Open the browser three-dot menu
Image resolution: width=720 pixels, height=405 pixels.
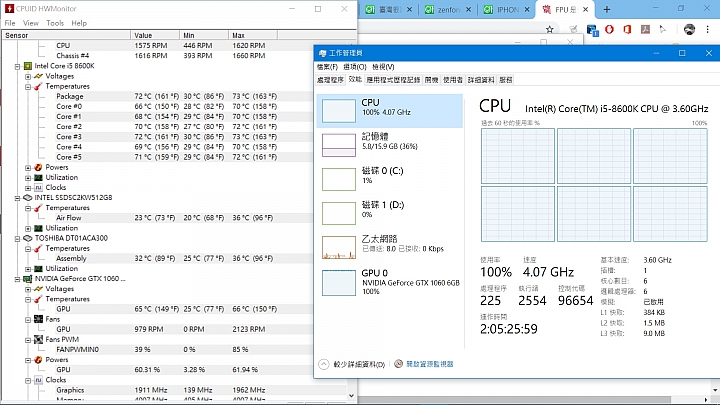click(707, 29)
